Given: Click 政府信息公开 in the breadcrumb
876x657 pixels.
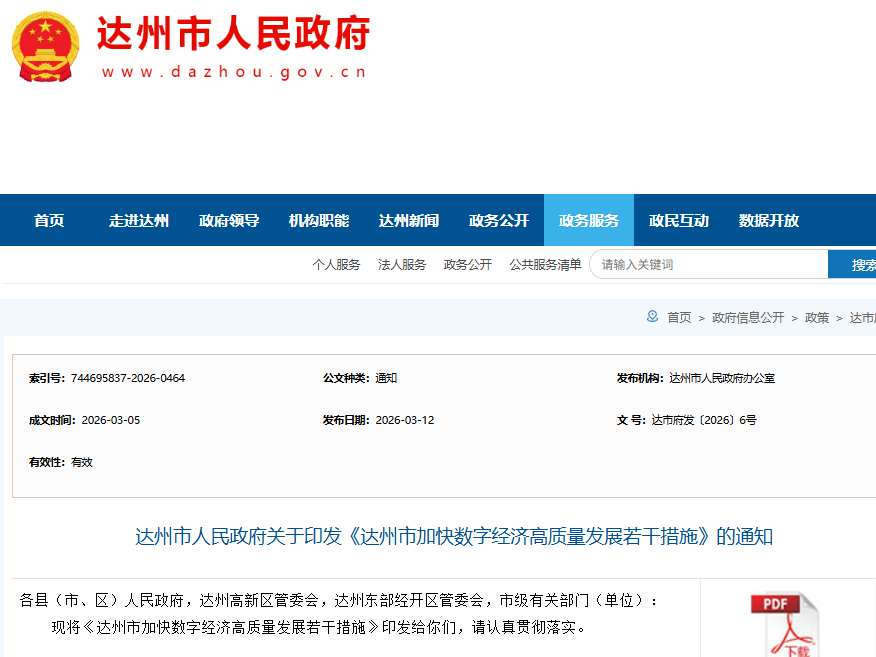Looking at the screenshot, I should (x=748, y=318).
